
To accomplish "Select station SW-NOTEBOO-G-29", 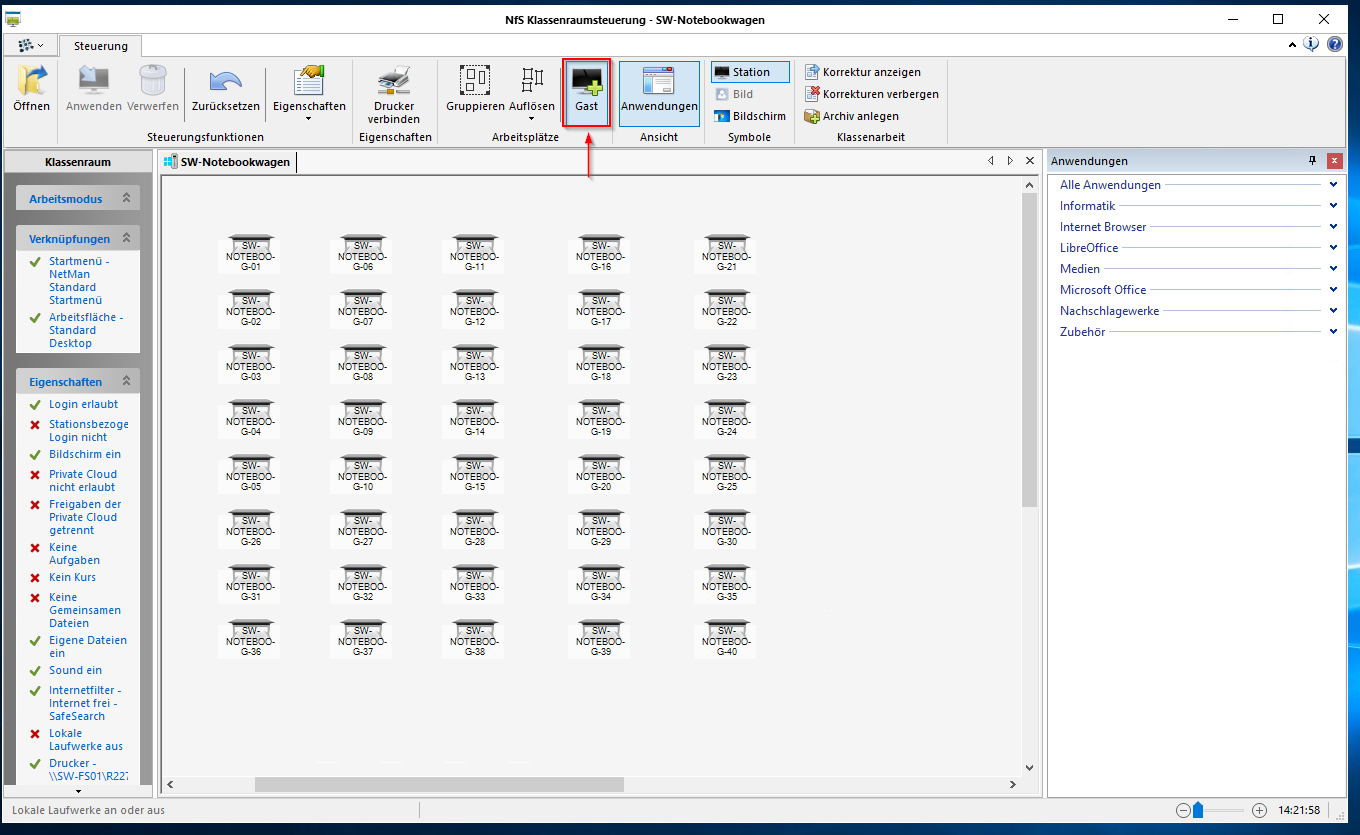I will point(600,529).
